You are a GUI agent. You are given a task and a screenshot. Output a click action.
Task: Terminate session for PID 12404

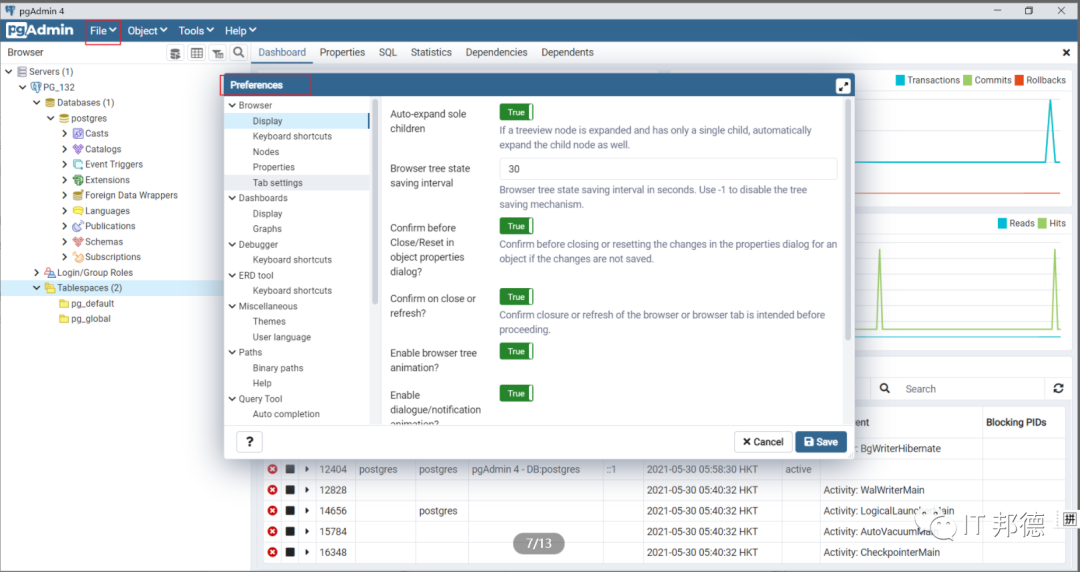[x=273, y=469]
